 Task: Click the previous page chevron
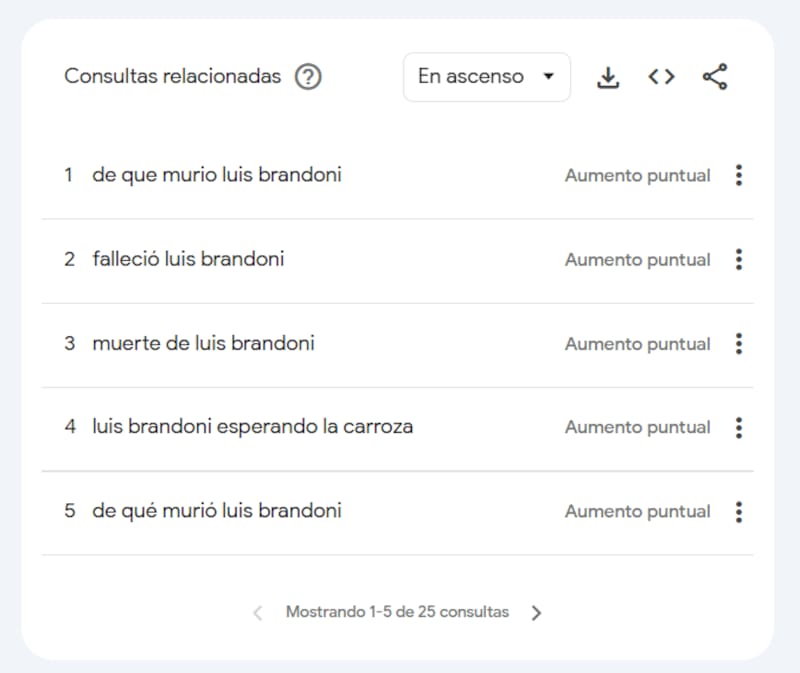click(x=258, y=612)
